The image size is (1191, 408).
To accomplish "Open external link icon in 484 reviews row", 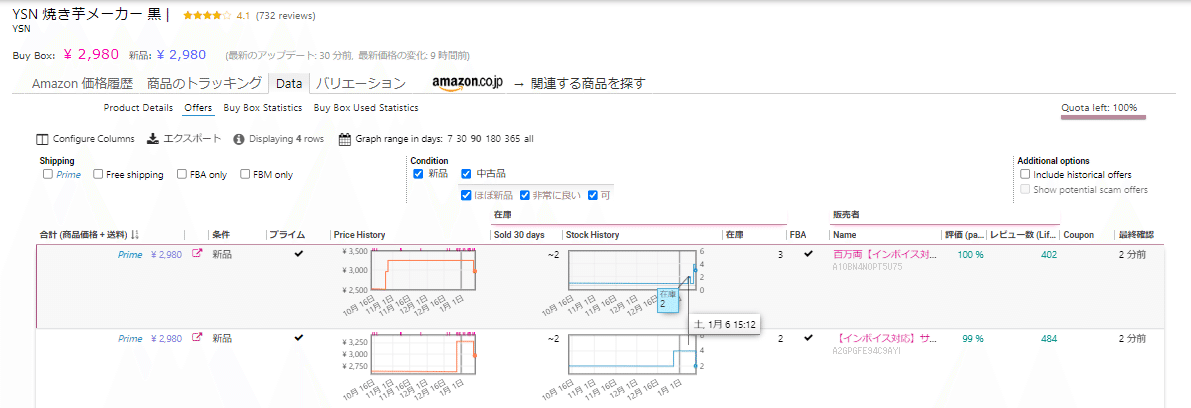I will (x=197, y=337).
